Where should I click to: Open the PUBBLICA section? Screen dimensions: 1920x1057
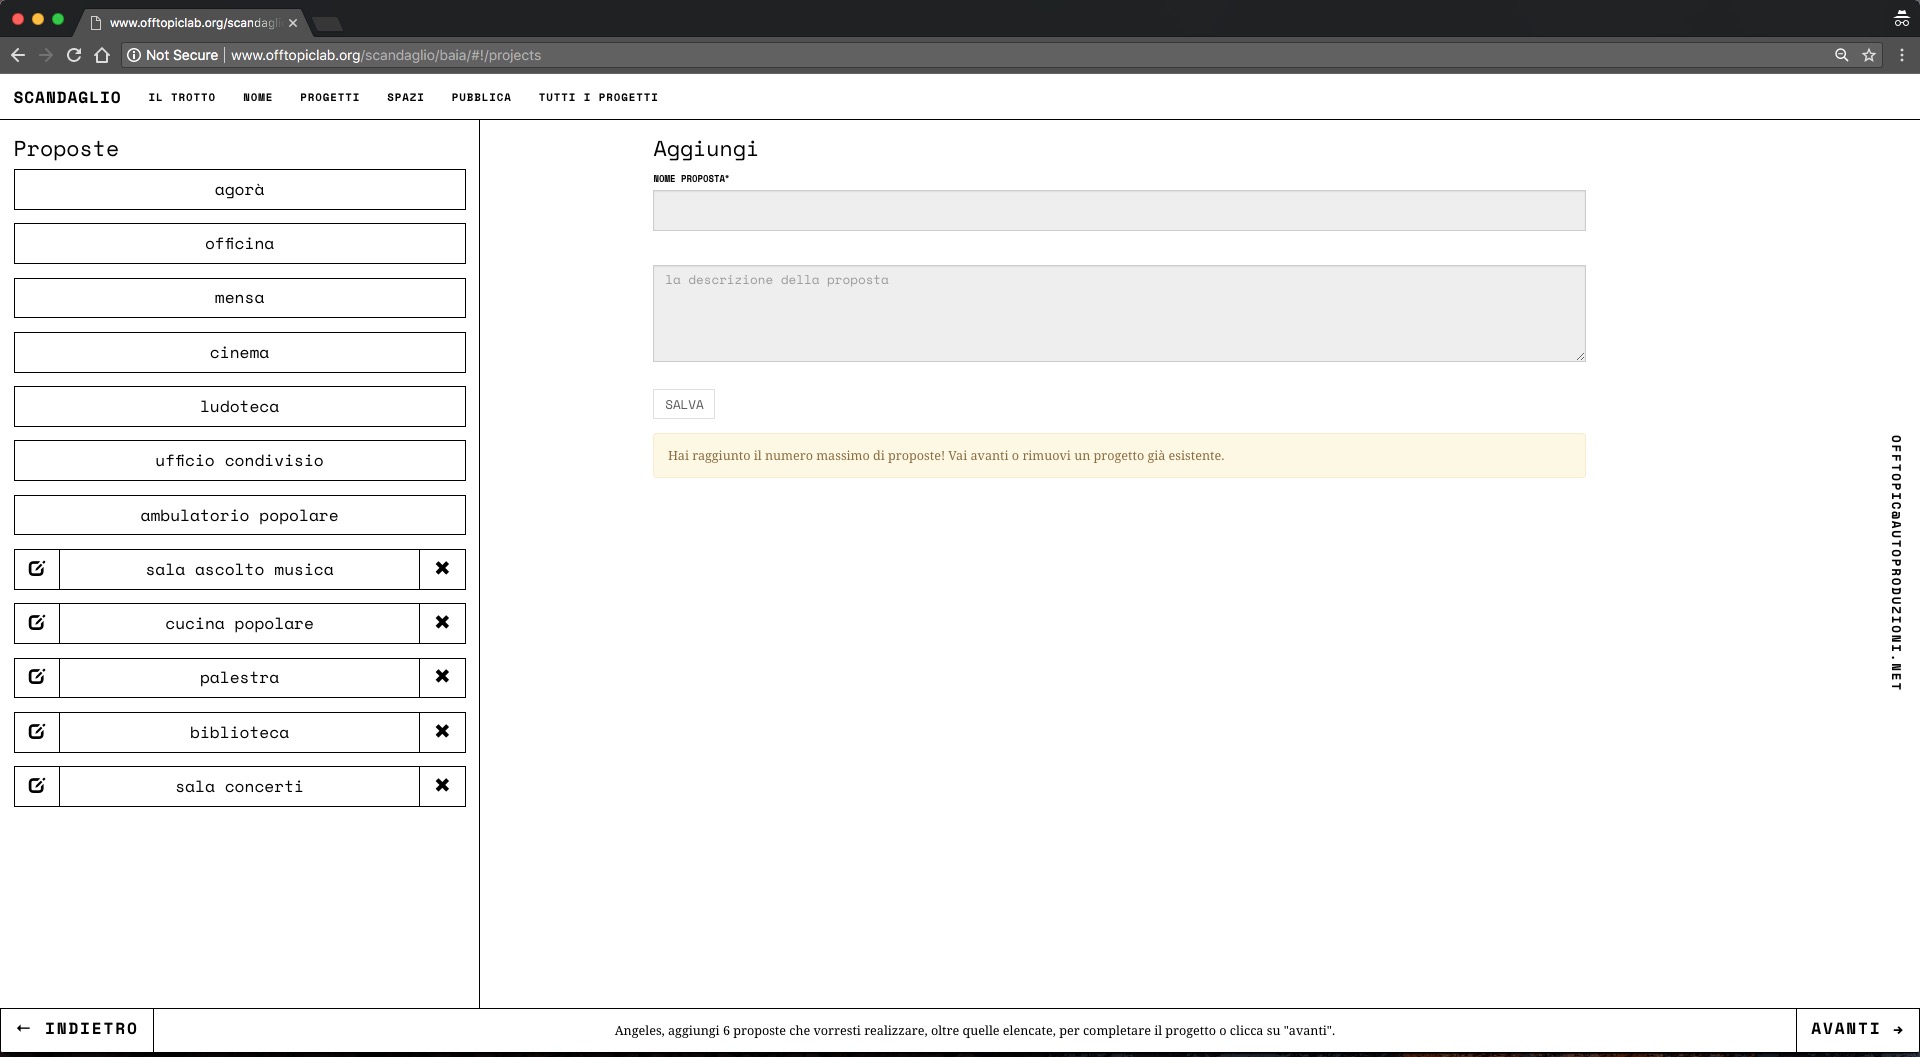[x=481, y=97]
